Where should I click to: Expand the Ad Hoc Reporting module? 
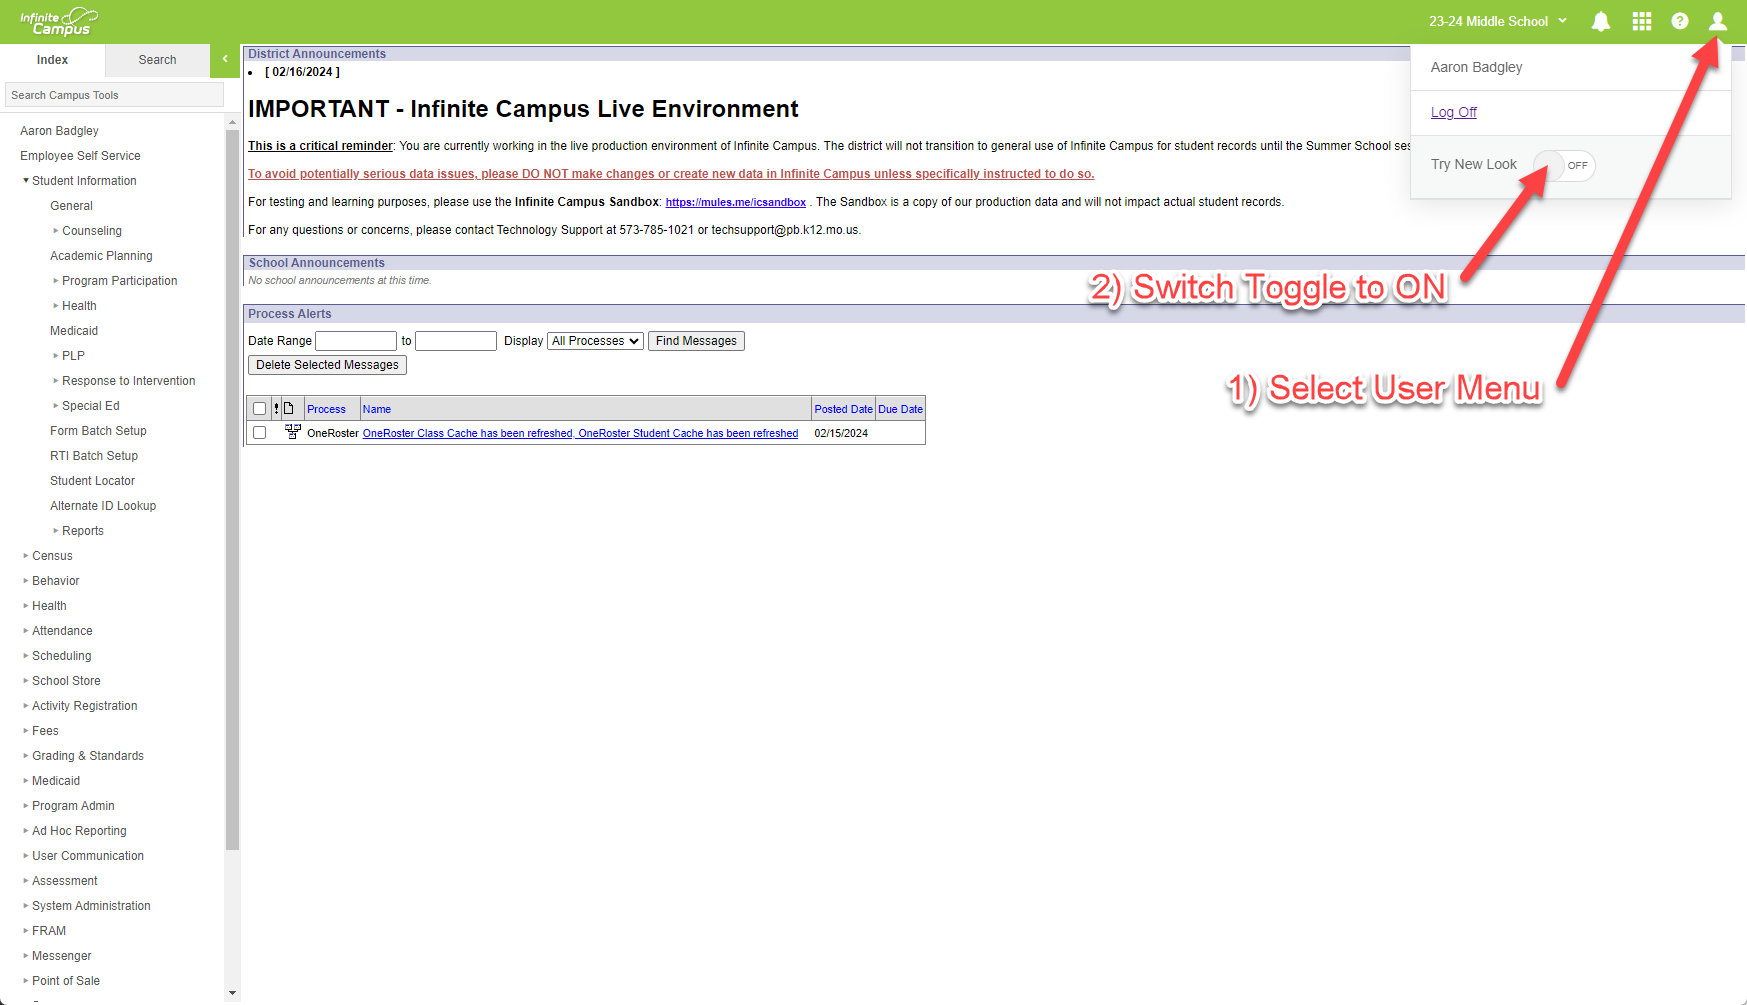26,831
